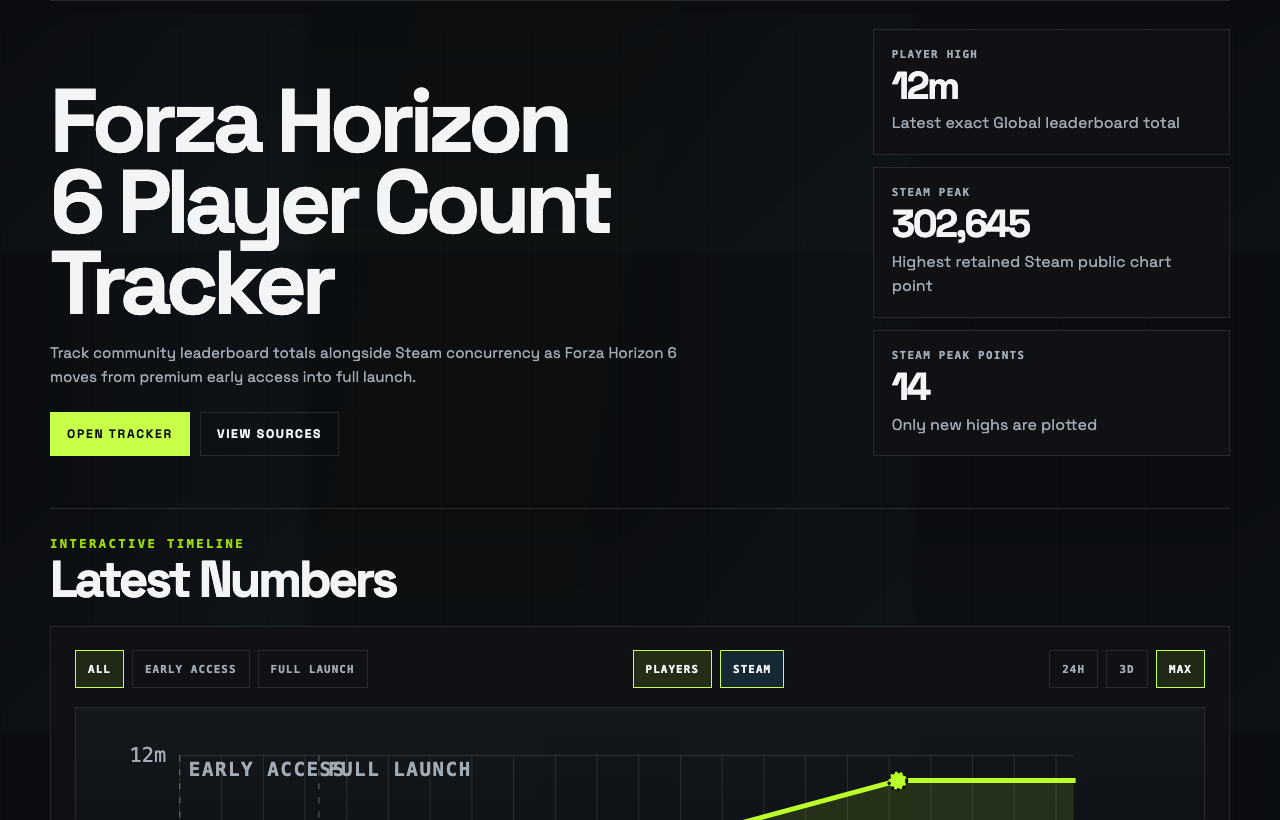Click 'Highest retained Steam public chart point' text
1280x820 pixels.
pos(1031,273)
